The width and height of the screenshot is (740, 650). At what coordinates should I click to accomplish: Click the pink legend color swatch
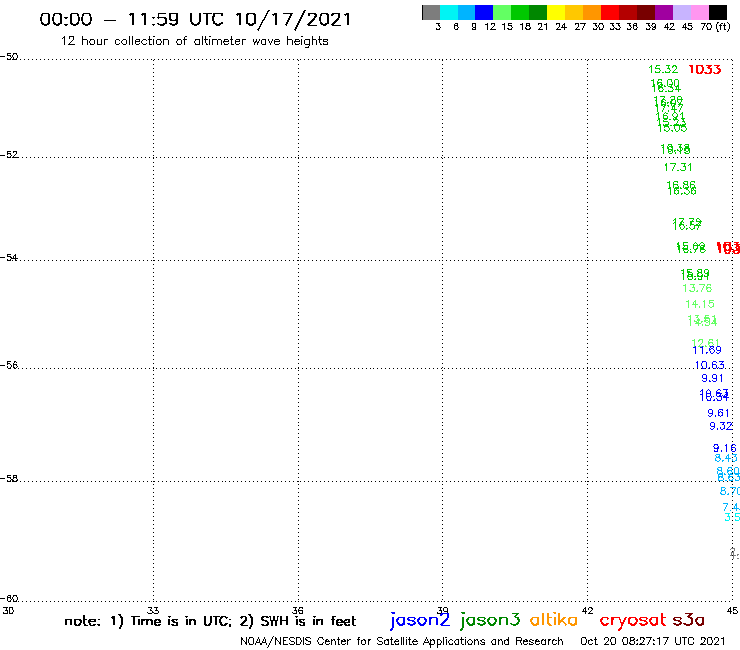tap(700, 12)
